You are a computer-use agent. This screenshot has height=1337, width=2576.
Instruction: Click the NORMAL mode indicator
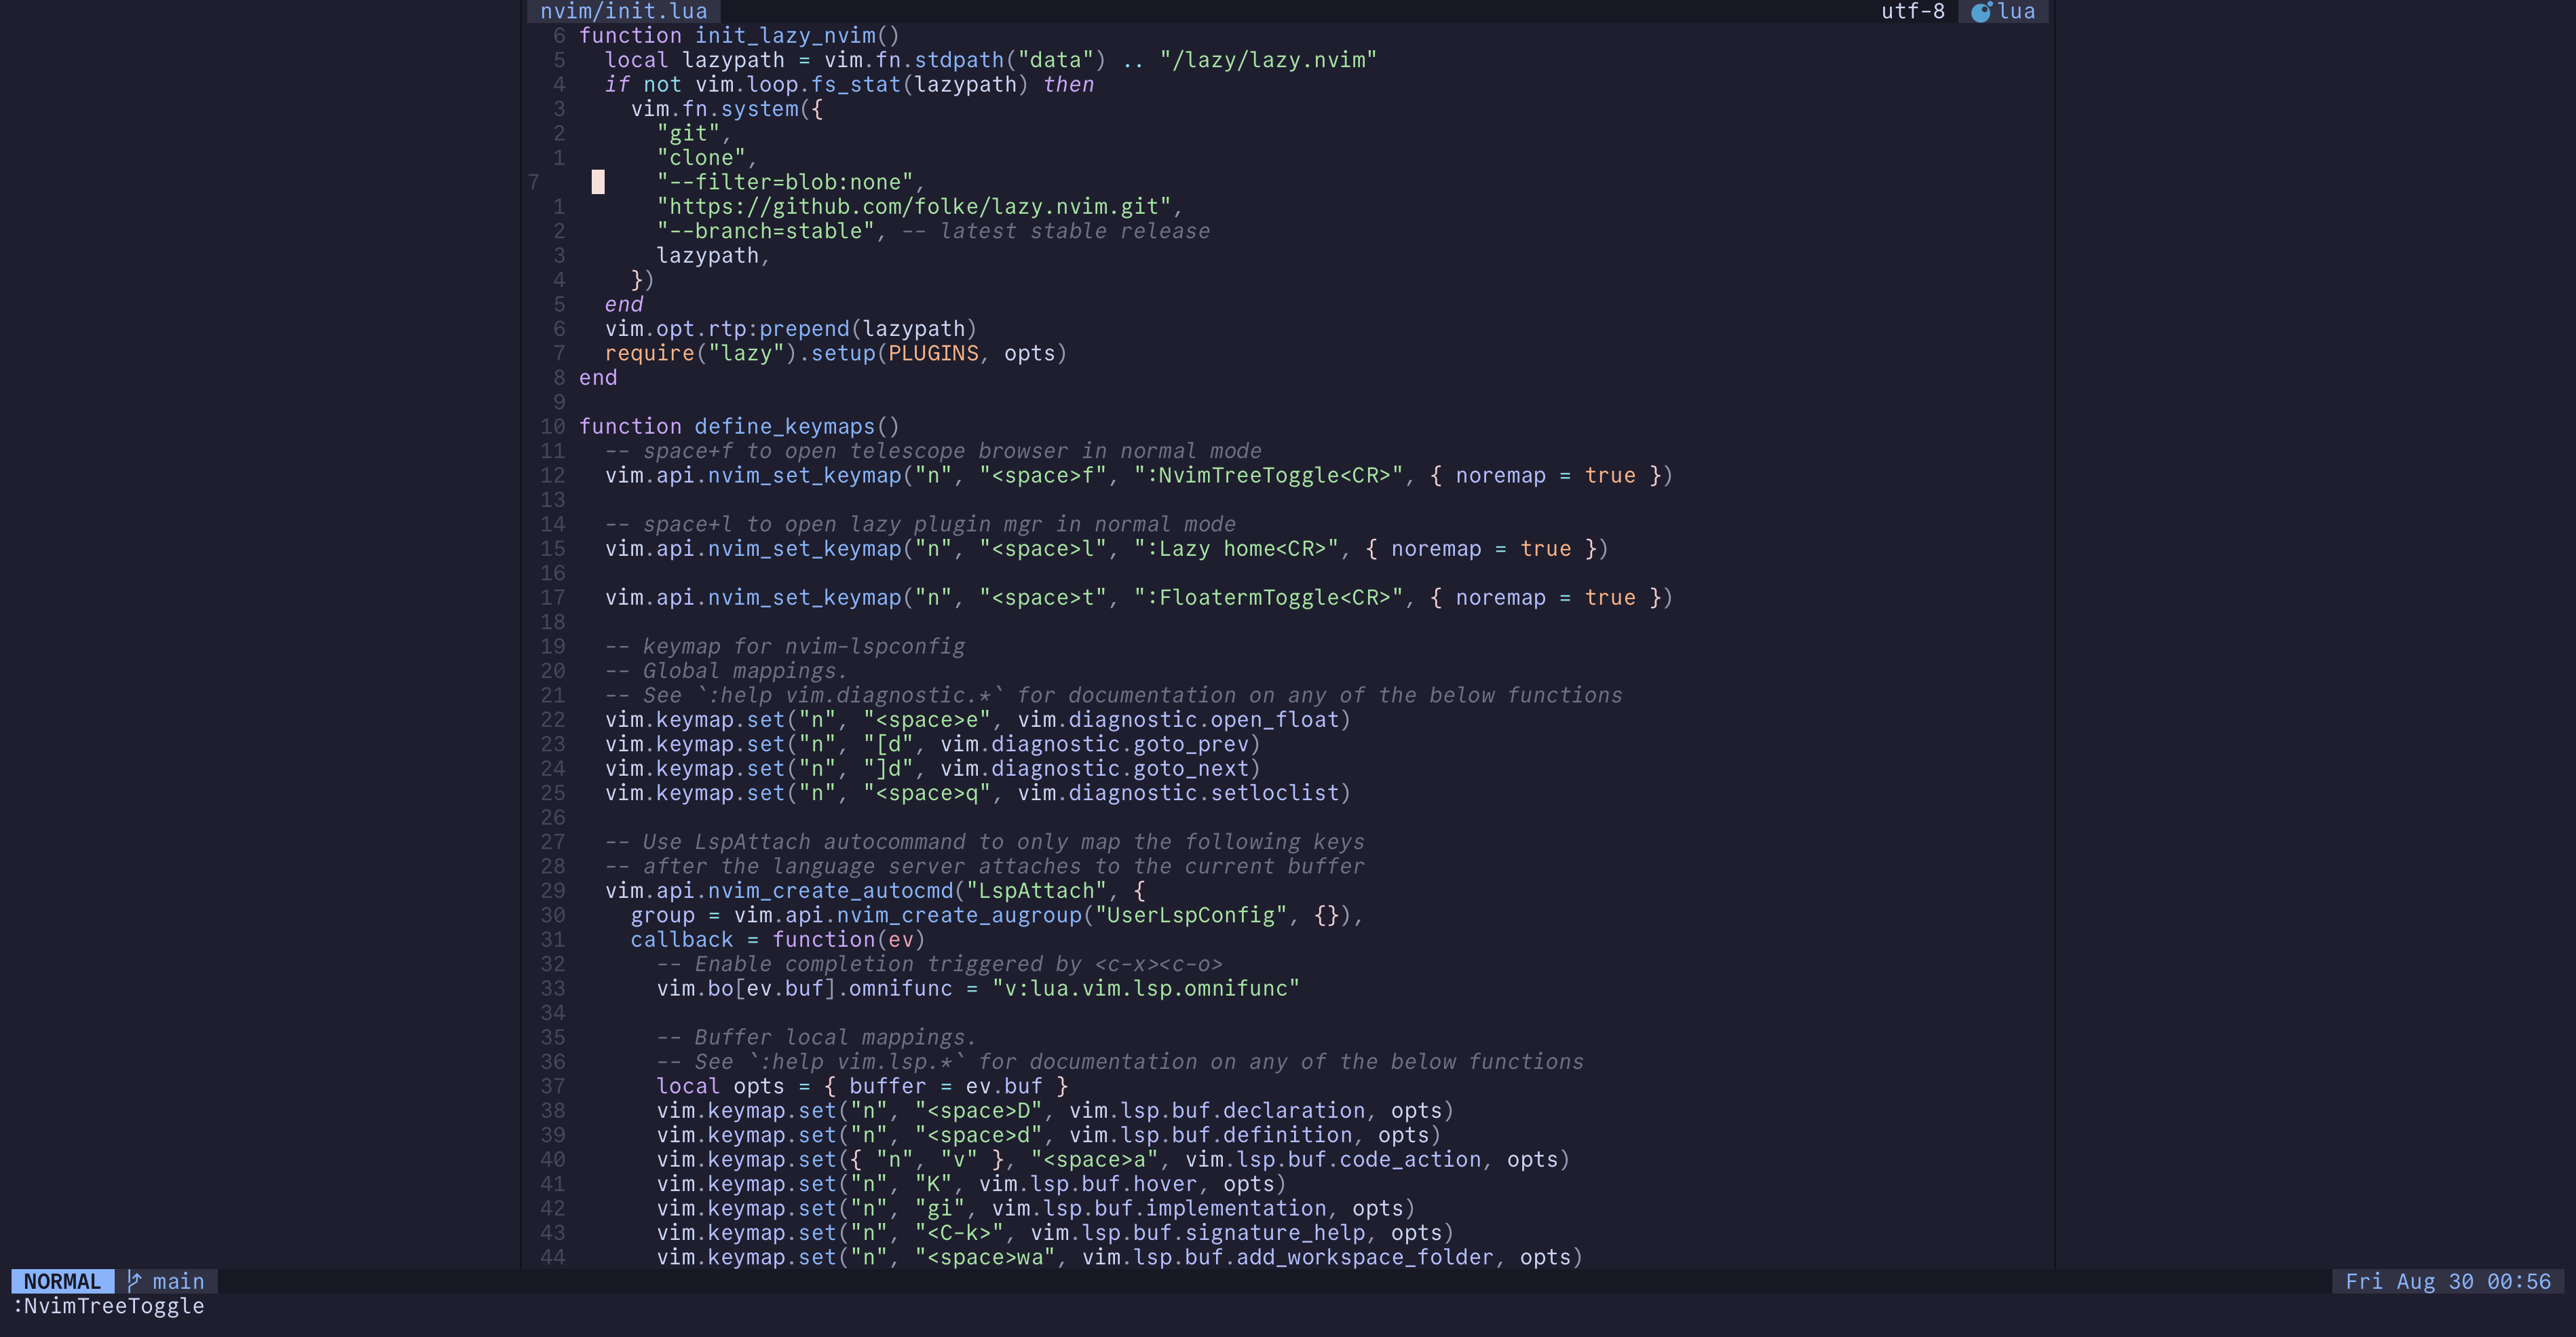point(62,1281)
